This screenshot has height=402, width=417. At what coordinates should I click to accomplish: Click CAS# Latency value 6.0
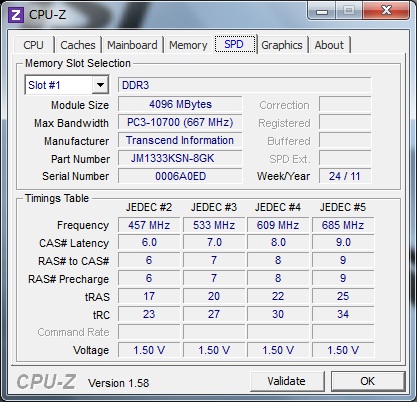pyautogui.click(x=149, y=242)
